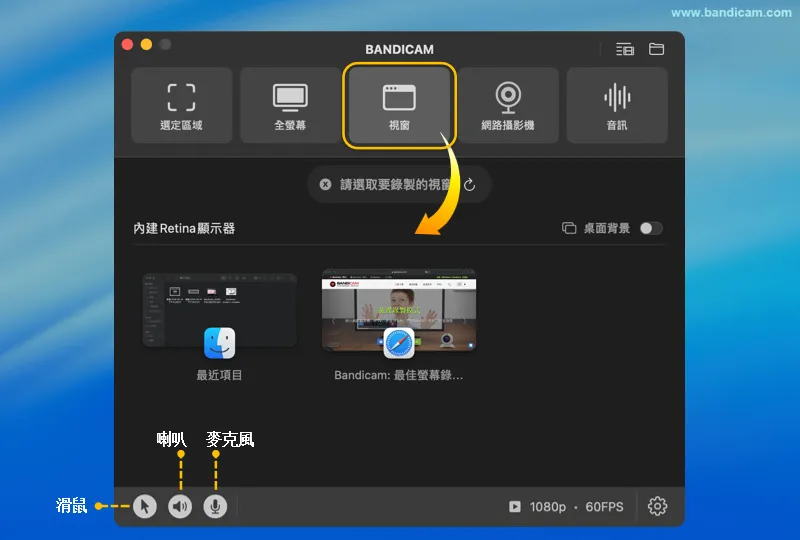Click the 桌面背景 windows icon

click(569, 228)
